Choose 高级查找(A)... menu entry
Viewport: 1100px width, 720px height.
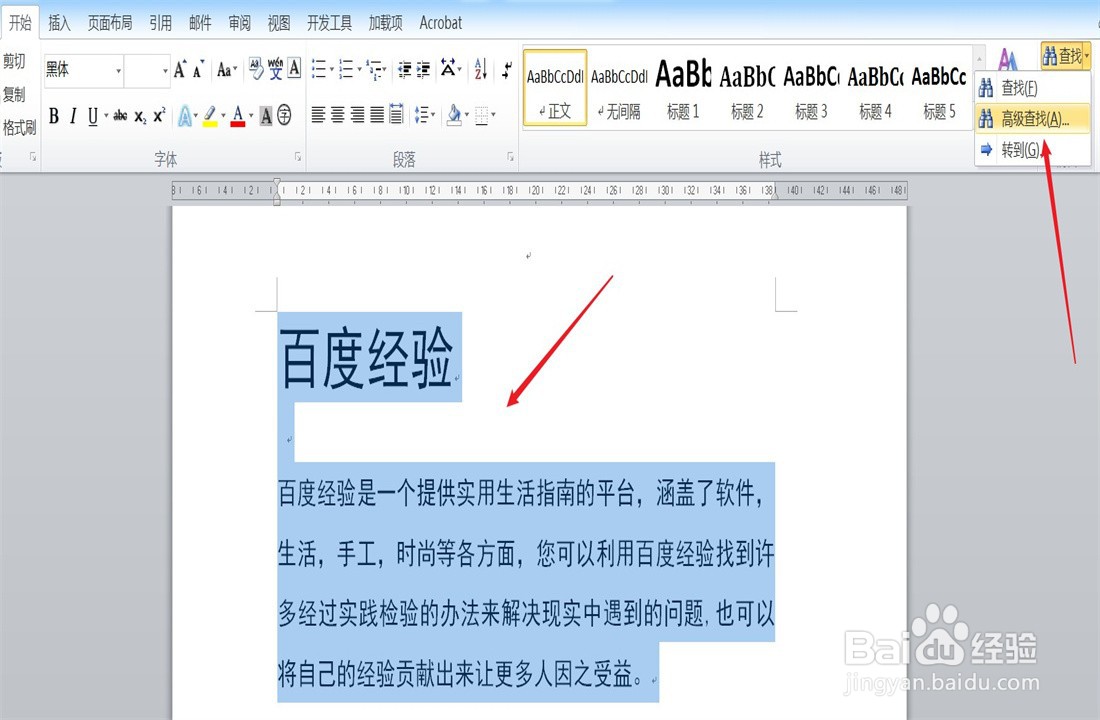point(1032,119)
